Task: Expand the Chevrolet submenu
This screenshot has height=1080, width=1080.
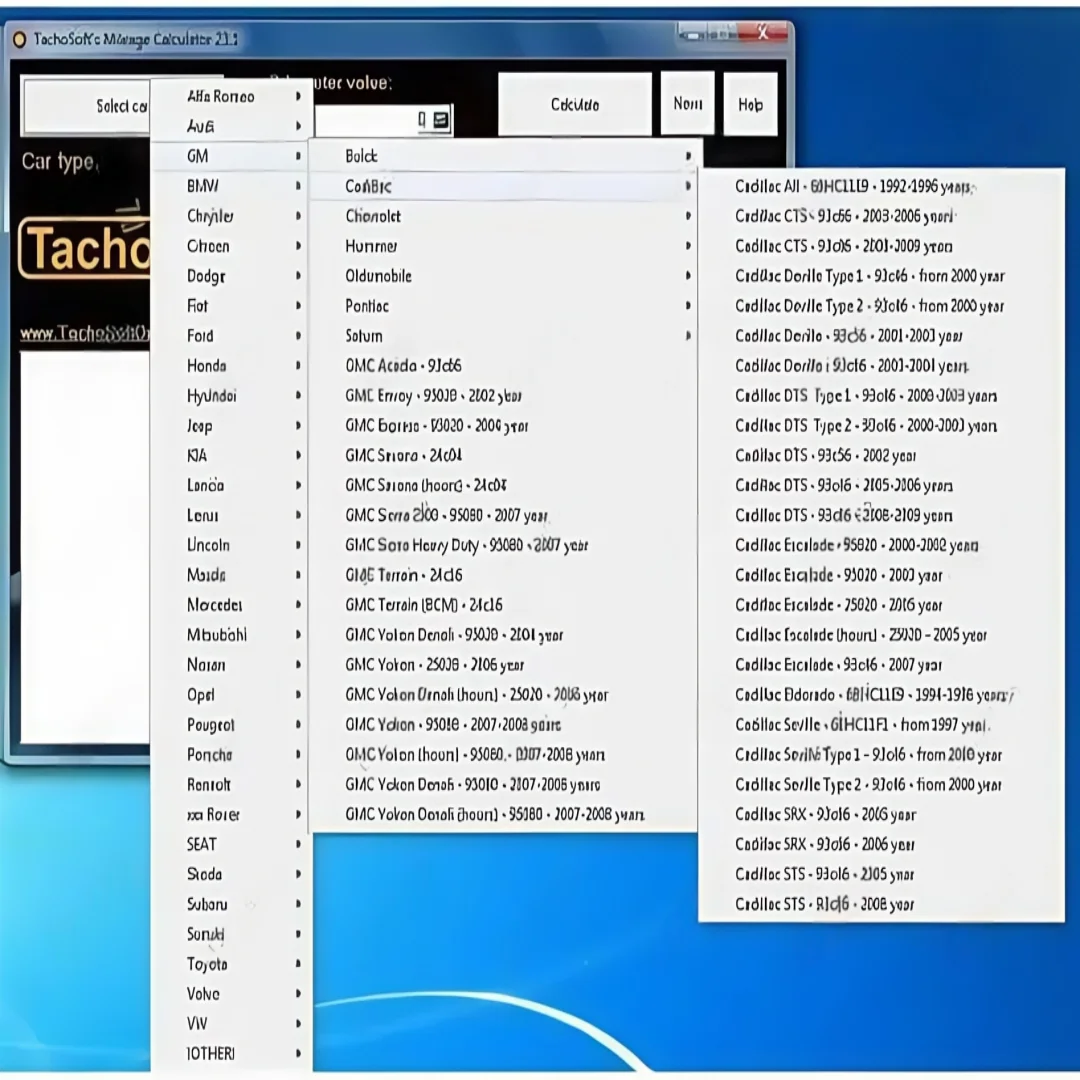Action: [503, 216]
